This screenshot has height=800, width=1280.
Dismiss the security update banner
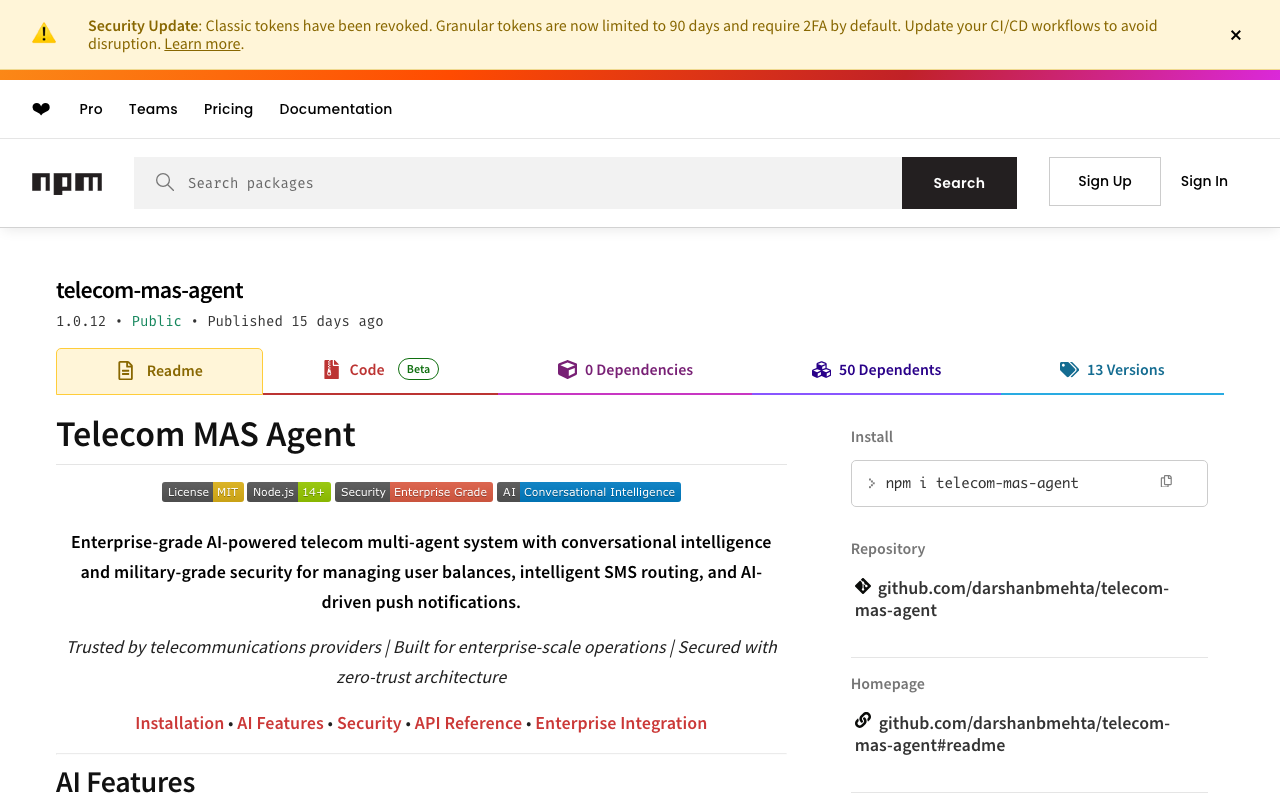[1236, 35]
